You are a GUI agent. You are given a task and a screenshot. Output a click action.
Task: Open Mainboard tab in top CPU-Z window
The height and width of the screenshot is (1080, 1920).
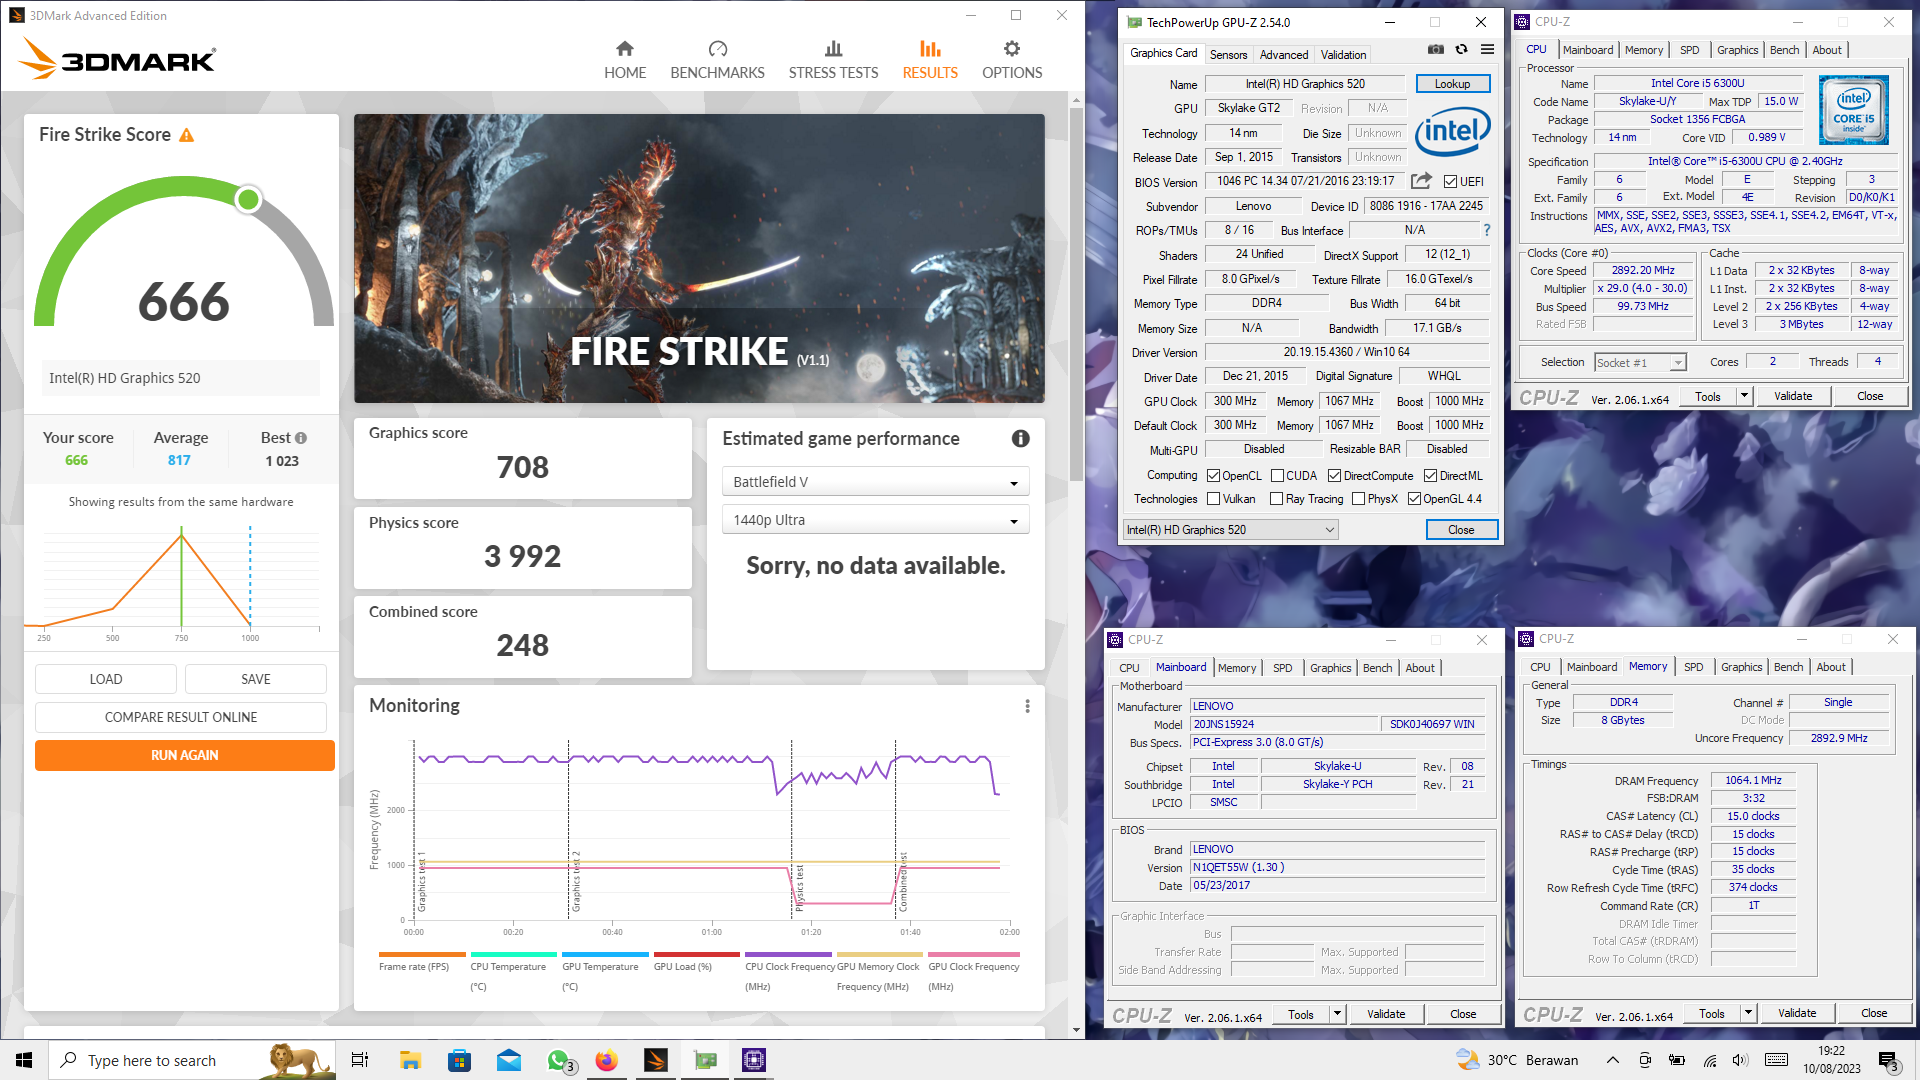point(1587,50)
